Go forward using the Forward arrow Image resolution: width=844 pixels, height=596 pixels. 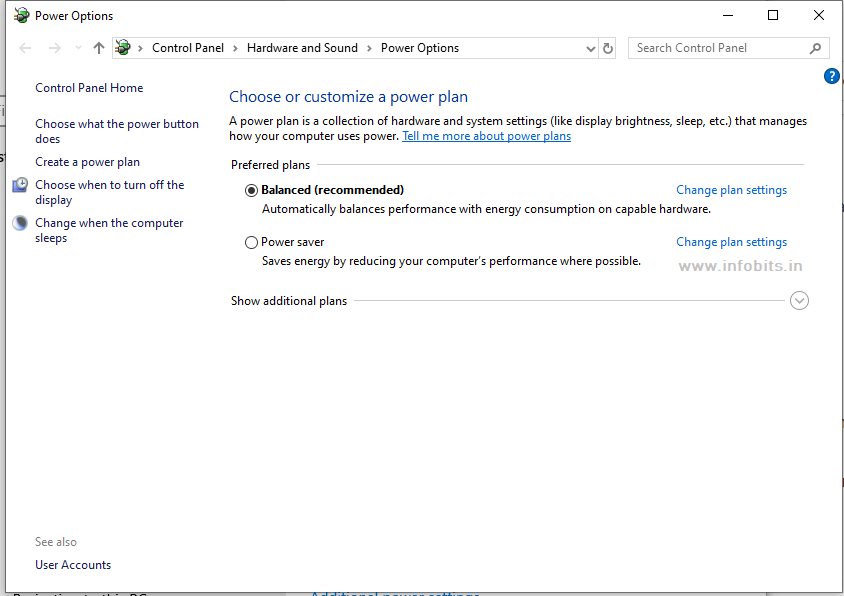click(54, 48)
